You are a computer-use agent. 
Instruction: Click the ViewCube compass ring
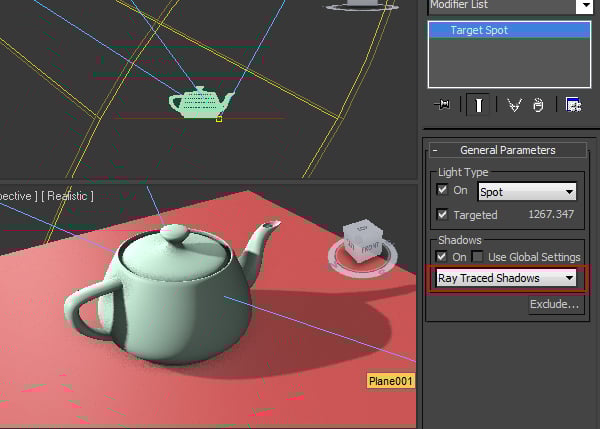click(x=362, y=269)
